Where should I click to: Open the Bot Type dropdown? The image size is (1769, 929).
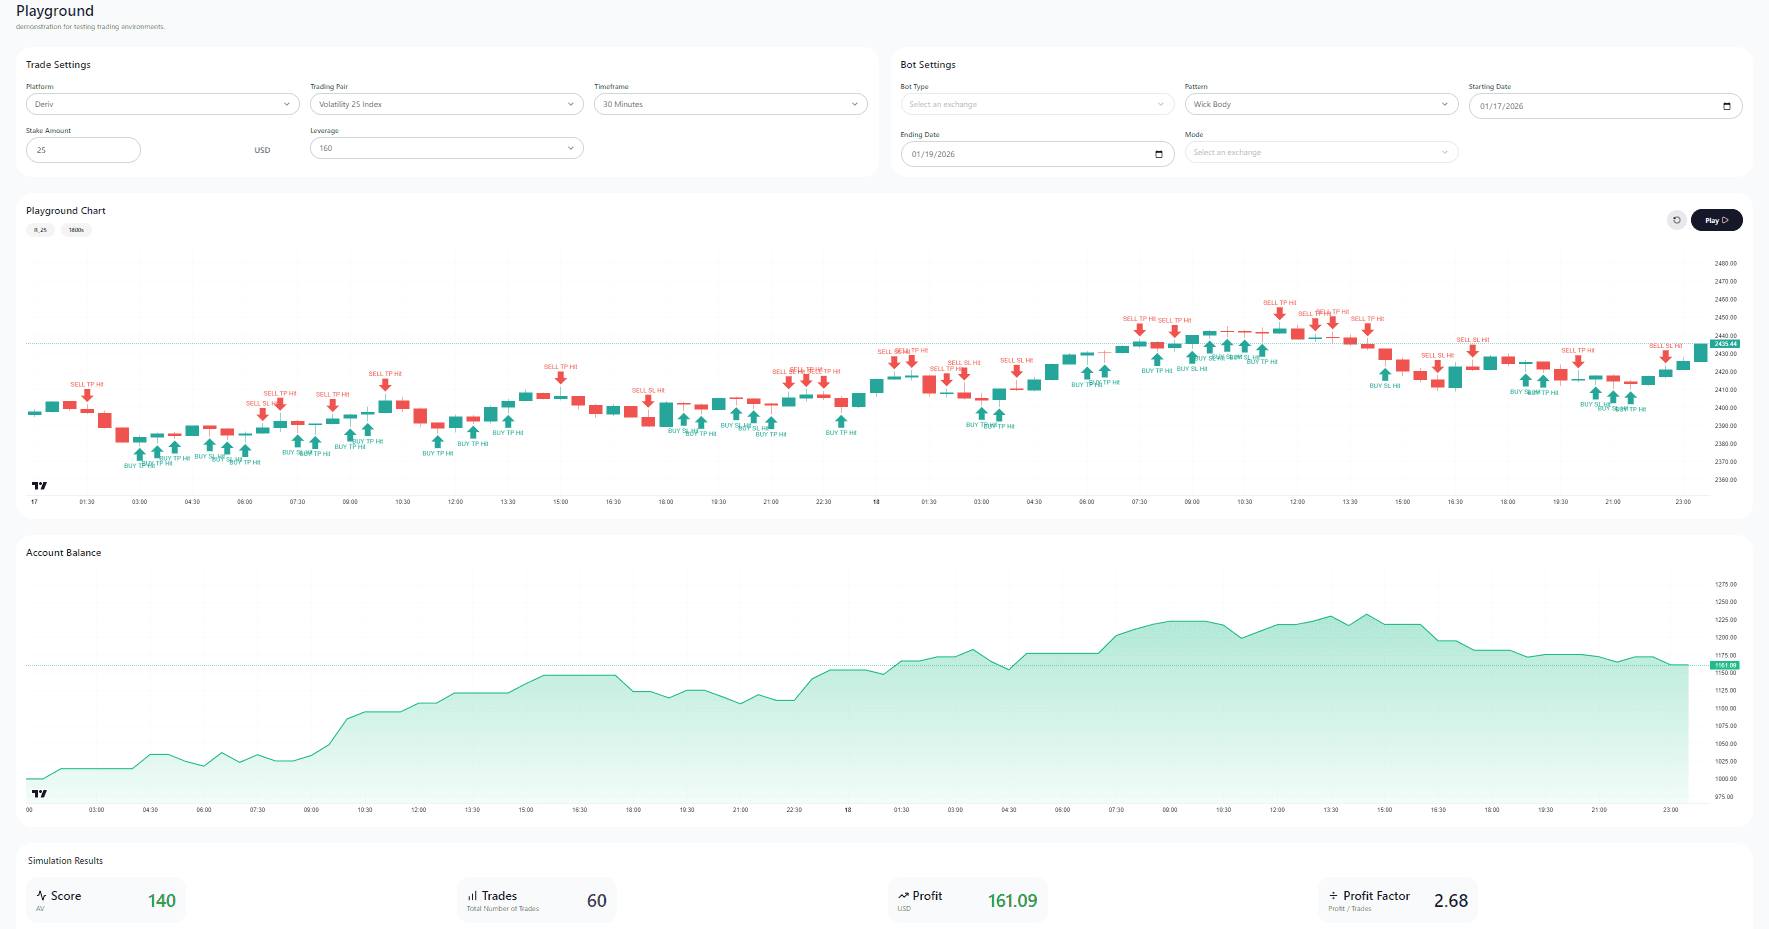pyautogui.click(x=1036, y=104)
